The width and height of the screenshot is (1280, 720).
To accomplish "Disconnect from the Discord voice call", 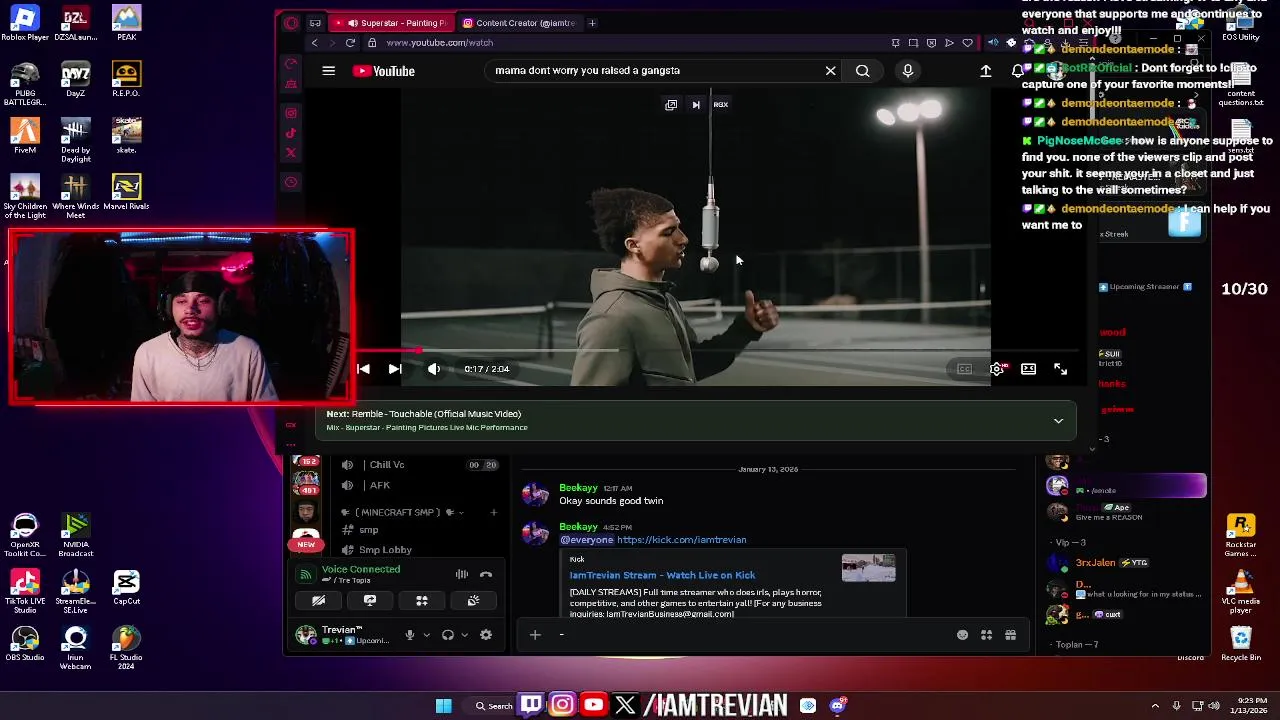I will point(486,574).
